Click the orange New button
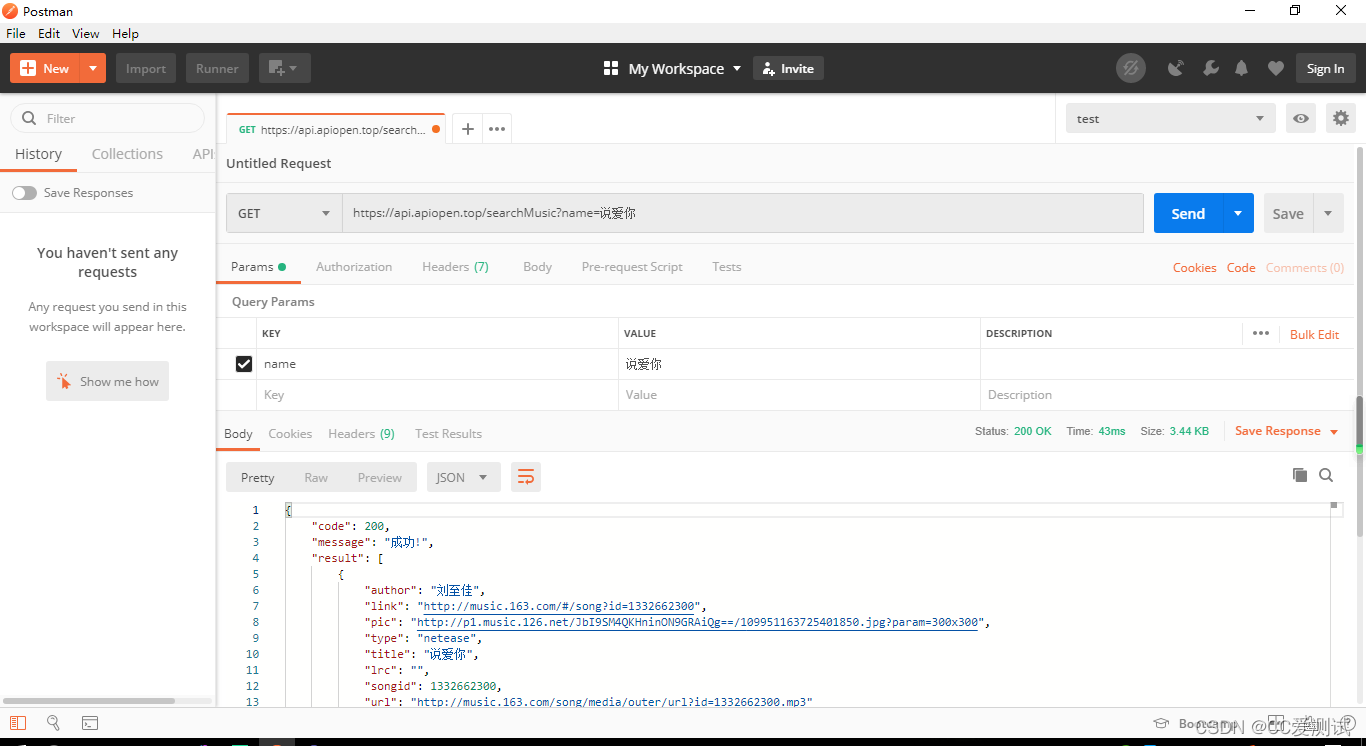This screenshot has width=1366, height=746. pos(44,68)
